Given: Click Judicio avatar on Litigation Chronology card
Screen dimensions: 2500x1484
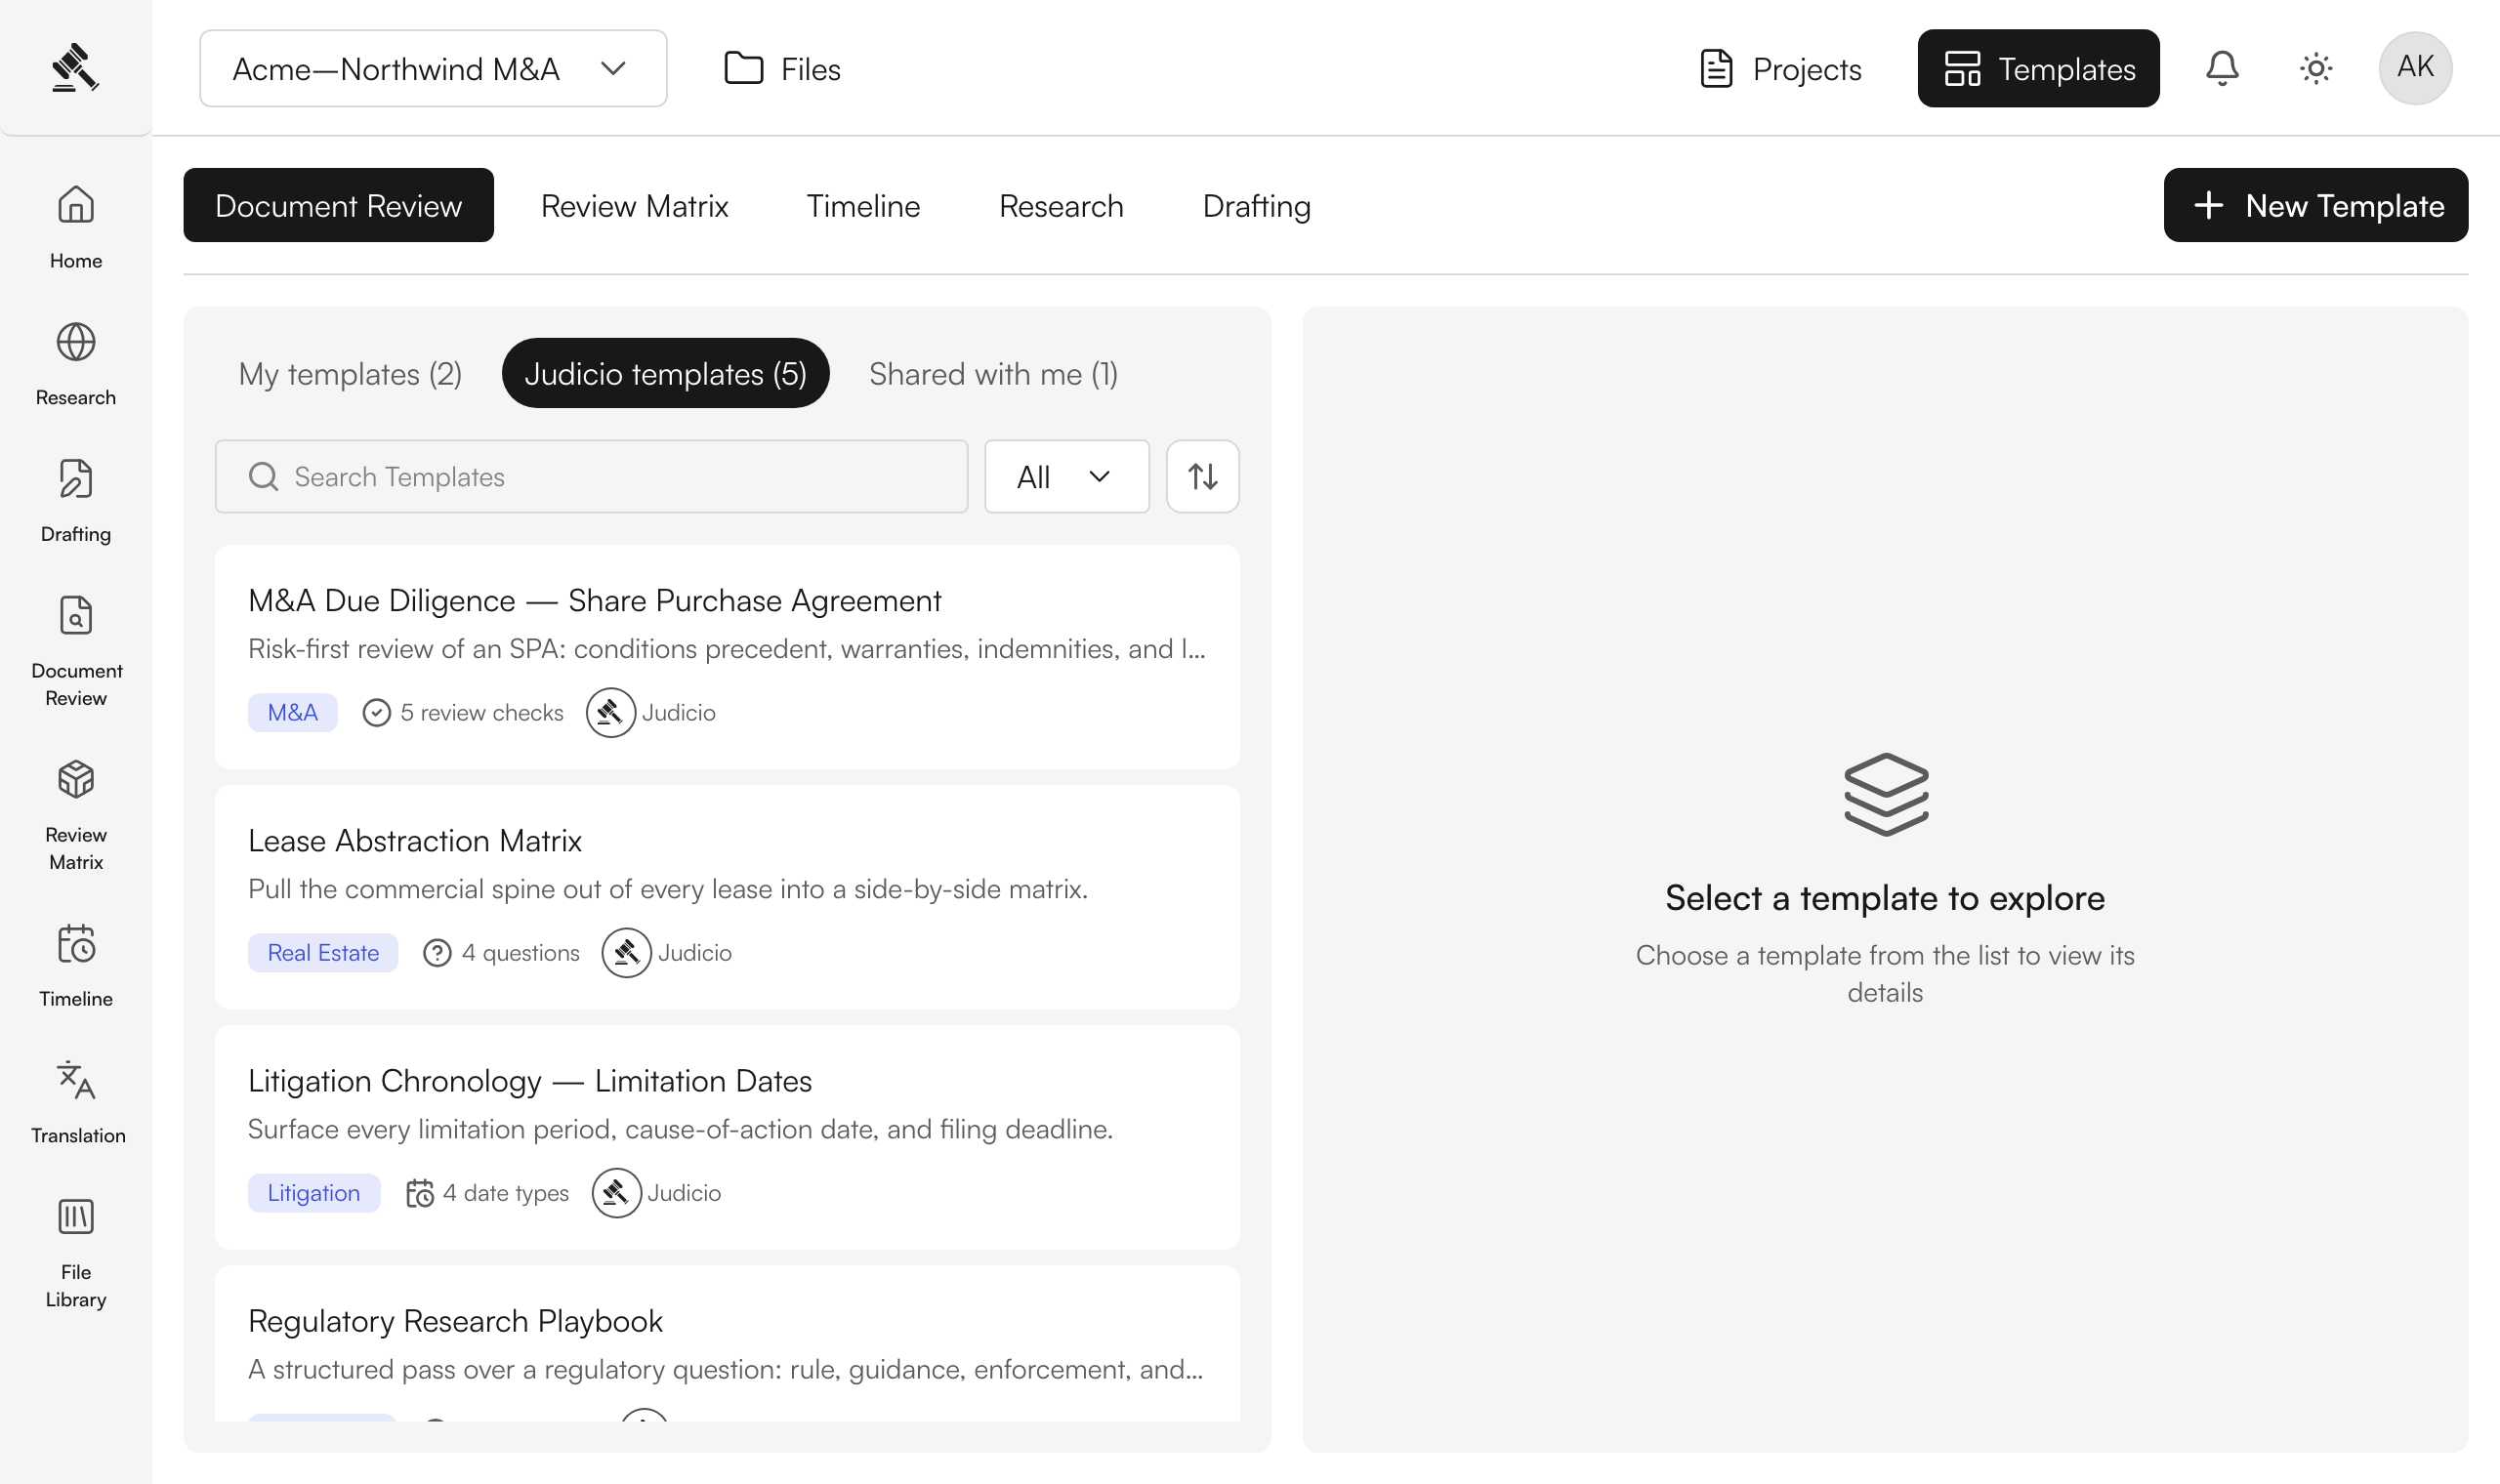Looking at the screenshot, I should 616,1192.
